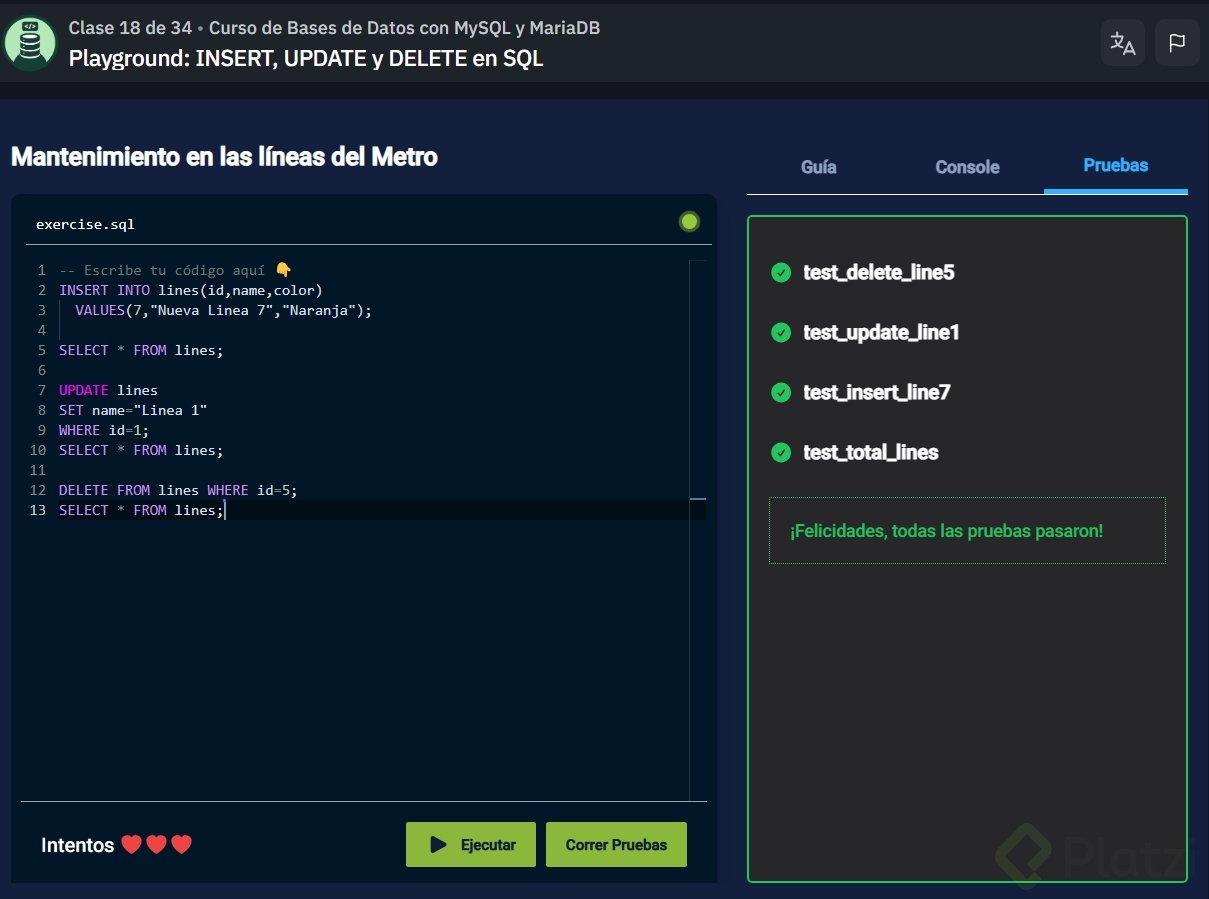1209x899 pixels.
Task: Click the test_update_line1 result label
Action: coord(881,332)
